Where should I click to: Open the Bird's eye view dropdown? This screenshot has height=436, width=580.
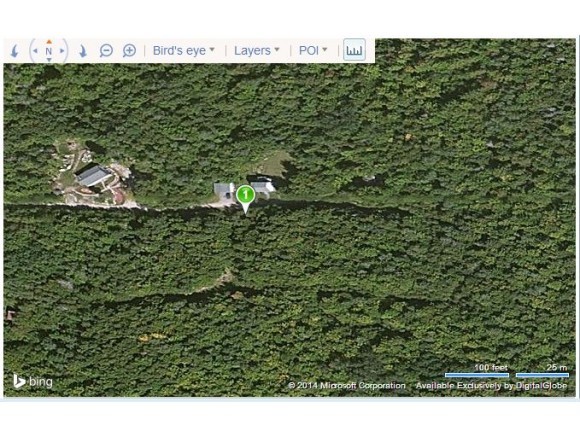183,50
